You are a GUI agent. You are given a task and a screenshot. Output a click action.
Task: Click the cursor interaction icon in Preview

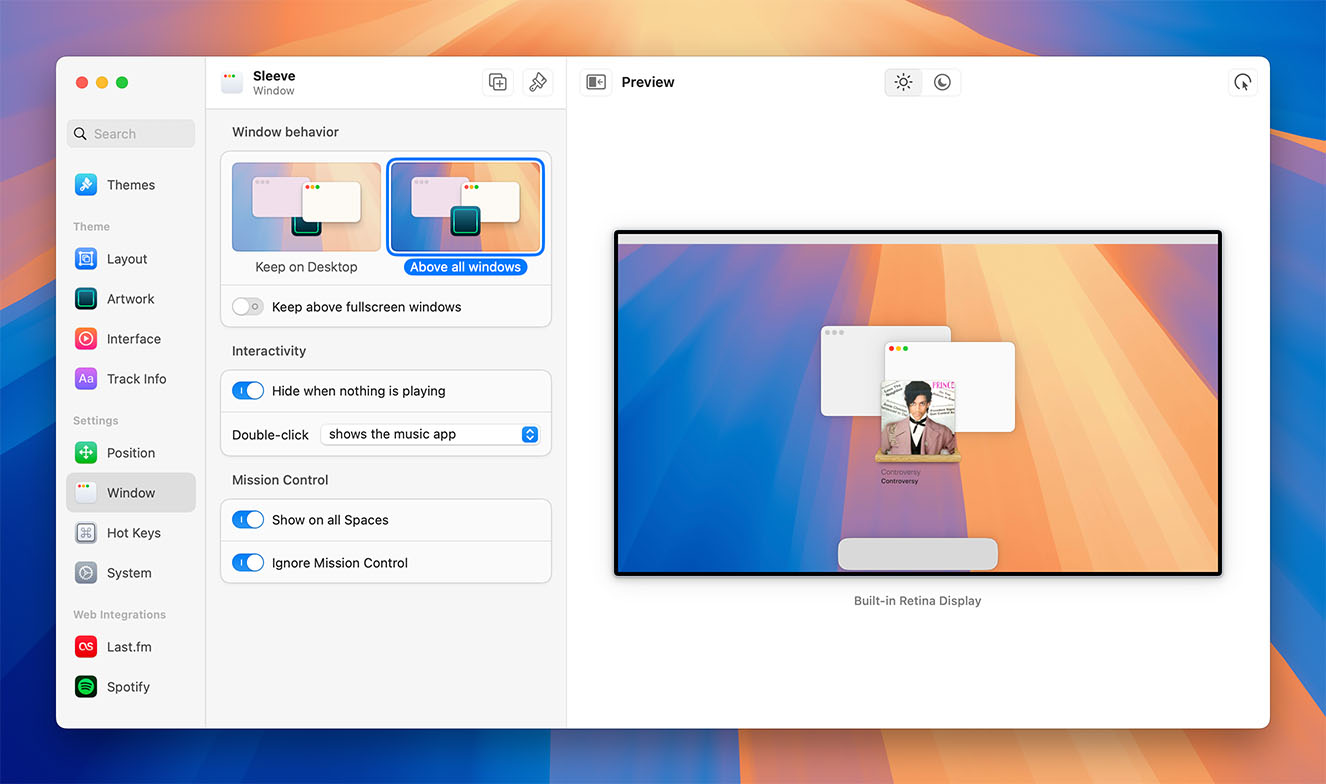pyautogui.click(x=1242, y=82)
